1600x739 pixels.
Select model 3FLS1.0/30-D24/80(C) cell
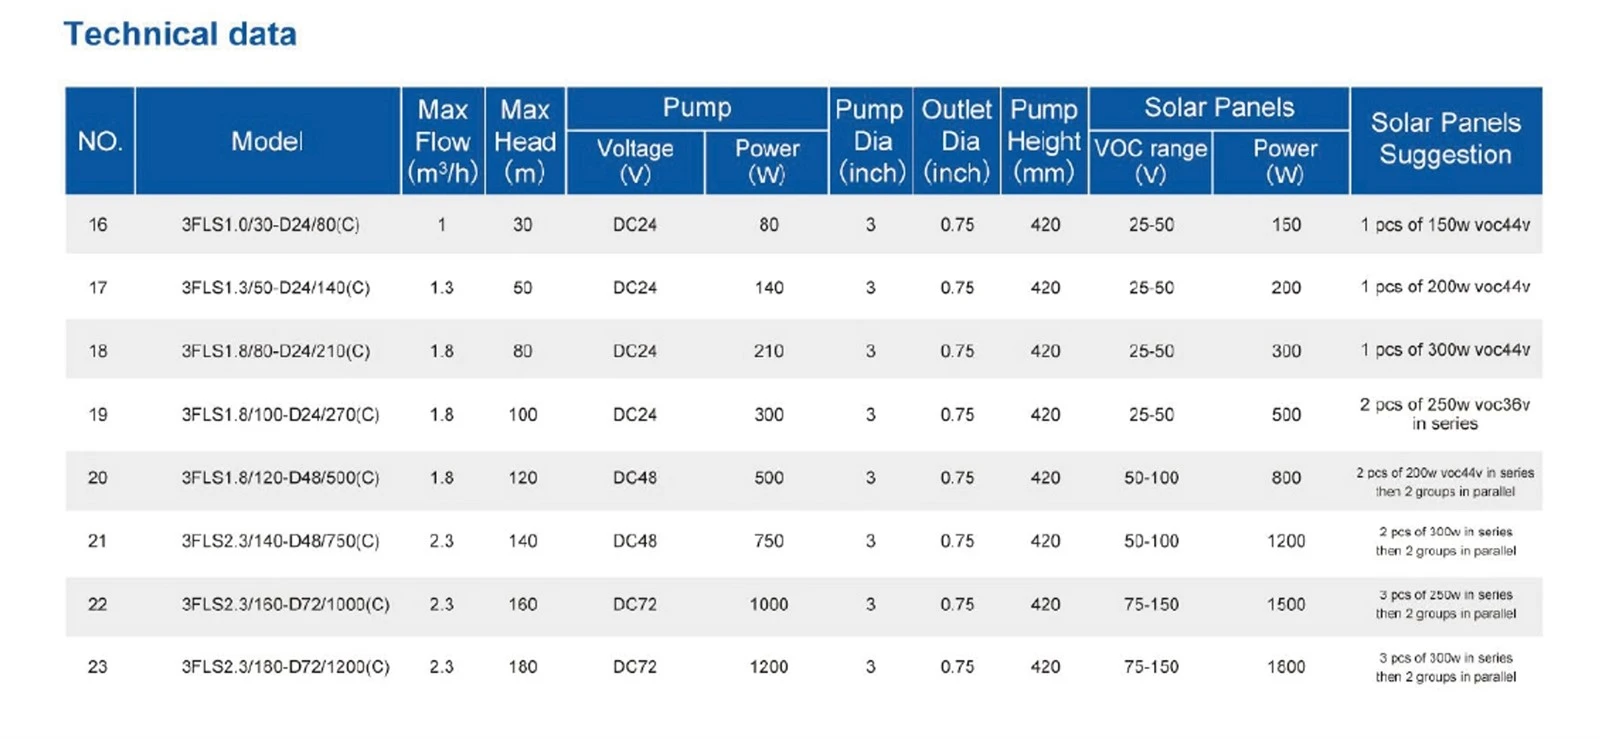tap(270, 225)
